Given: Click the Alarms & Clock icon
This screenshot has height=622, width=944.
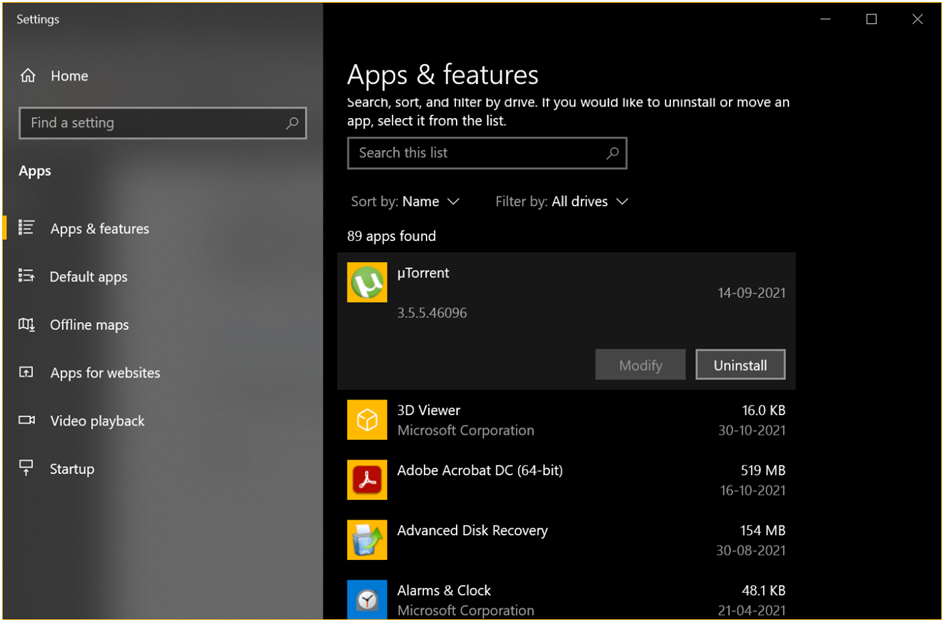Looking at the screenshot, I should pos(367,600).
